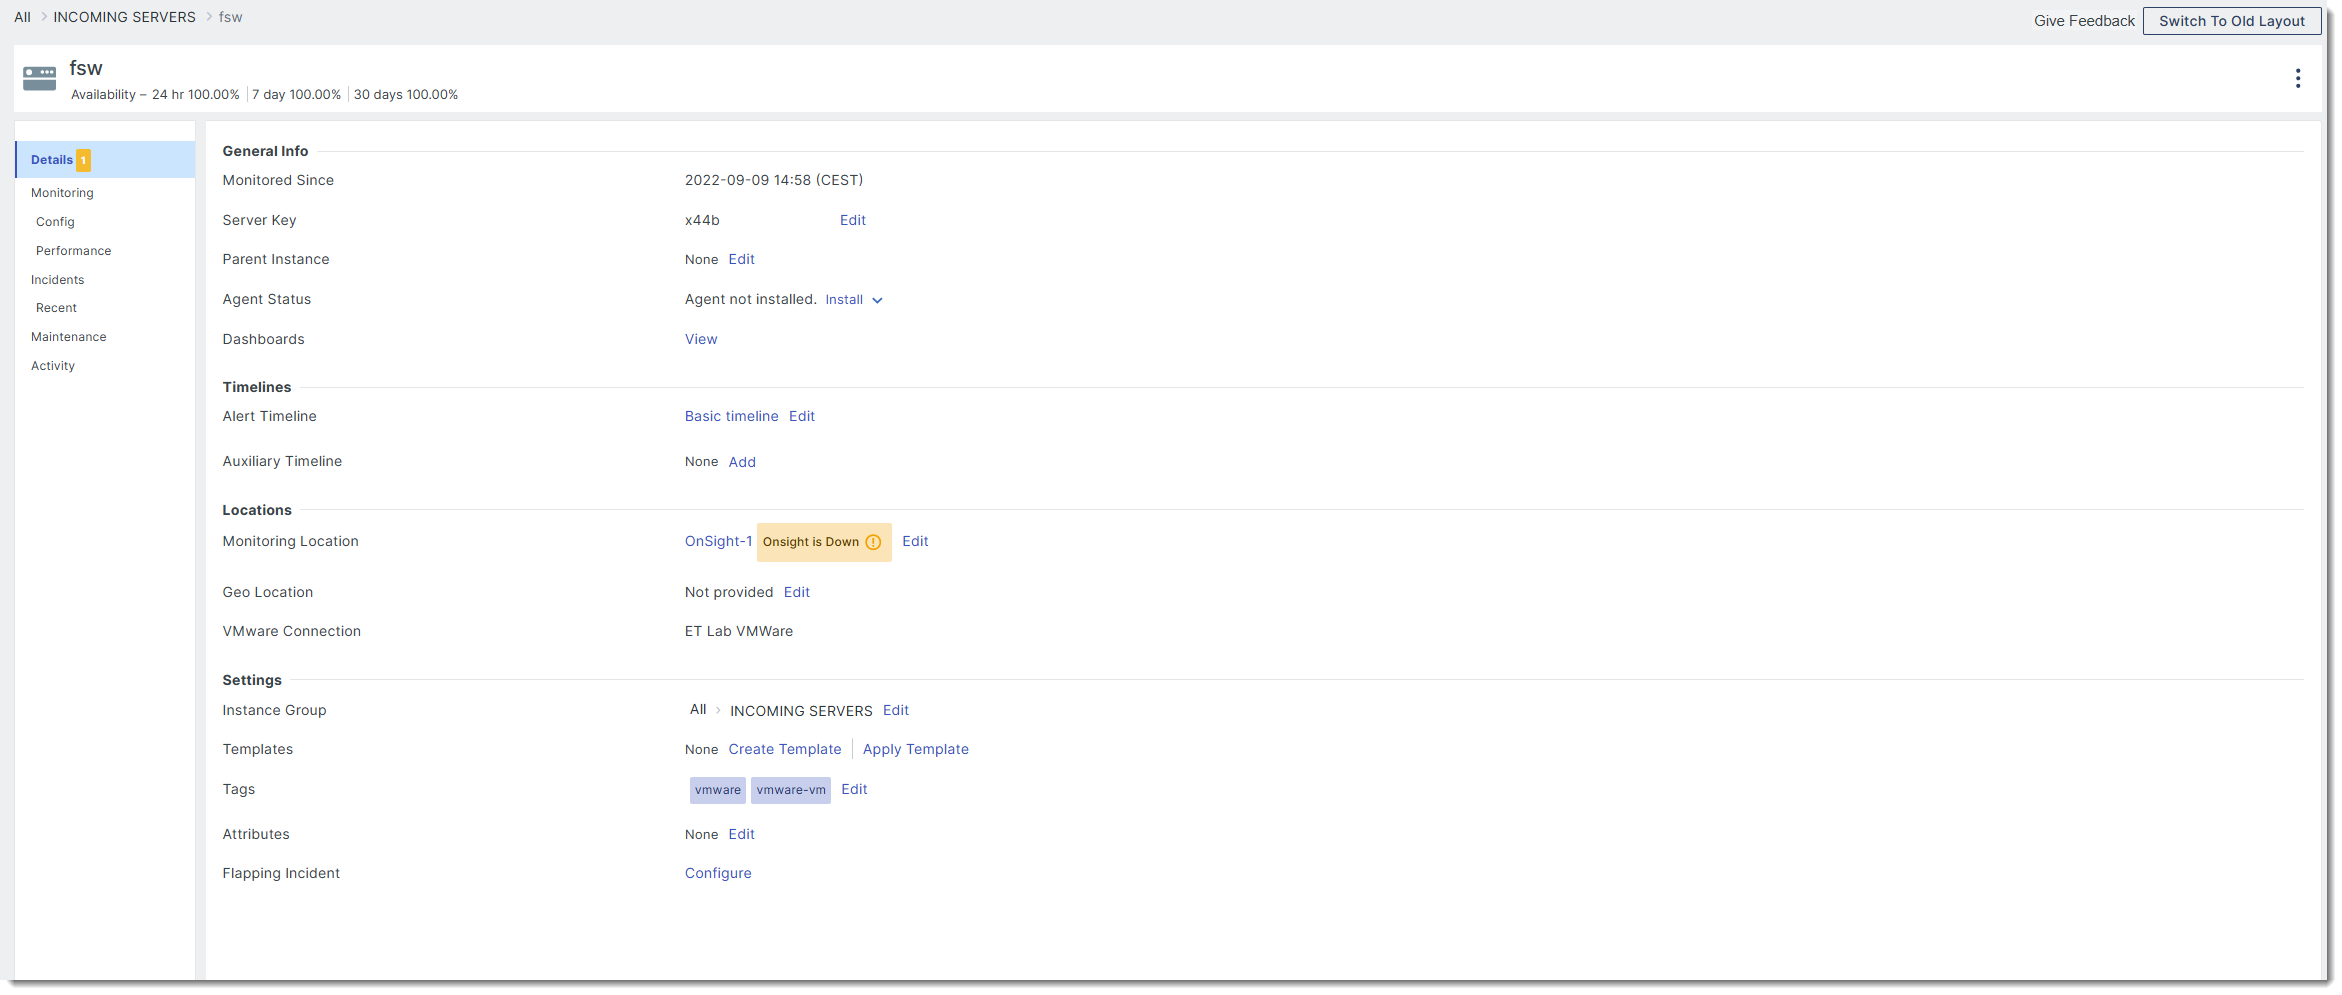The width and height of the screenshot is (2342, 995).
Task: Open the Performance sidebar item
Action: tap(73, 251)
